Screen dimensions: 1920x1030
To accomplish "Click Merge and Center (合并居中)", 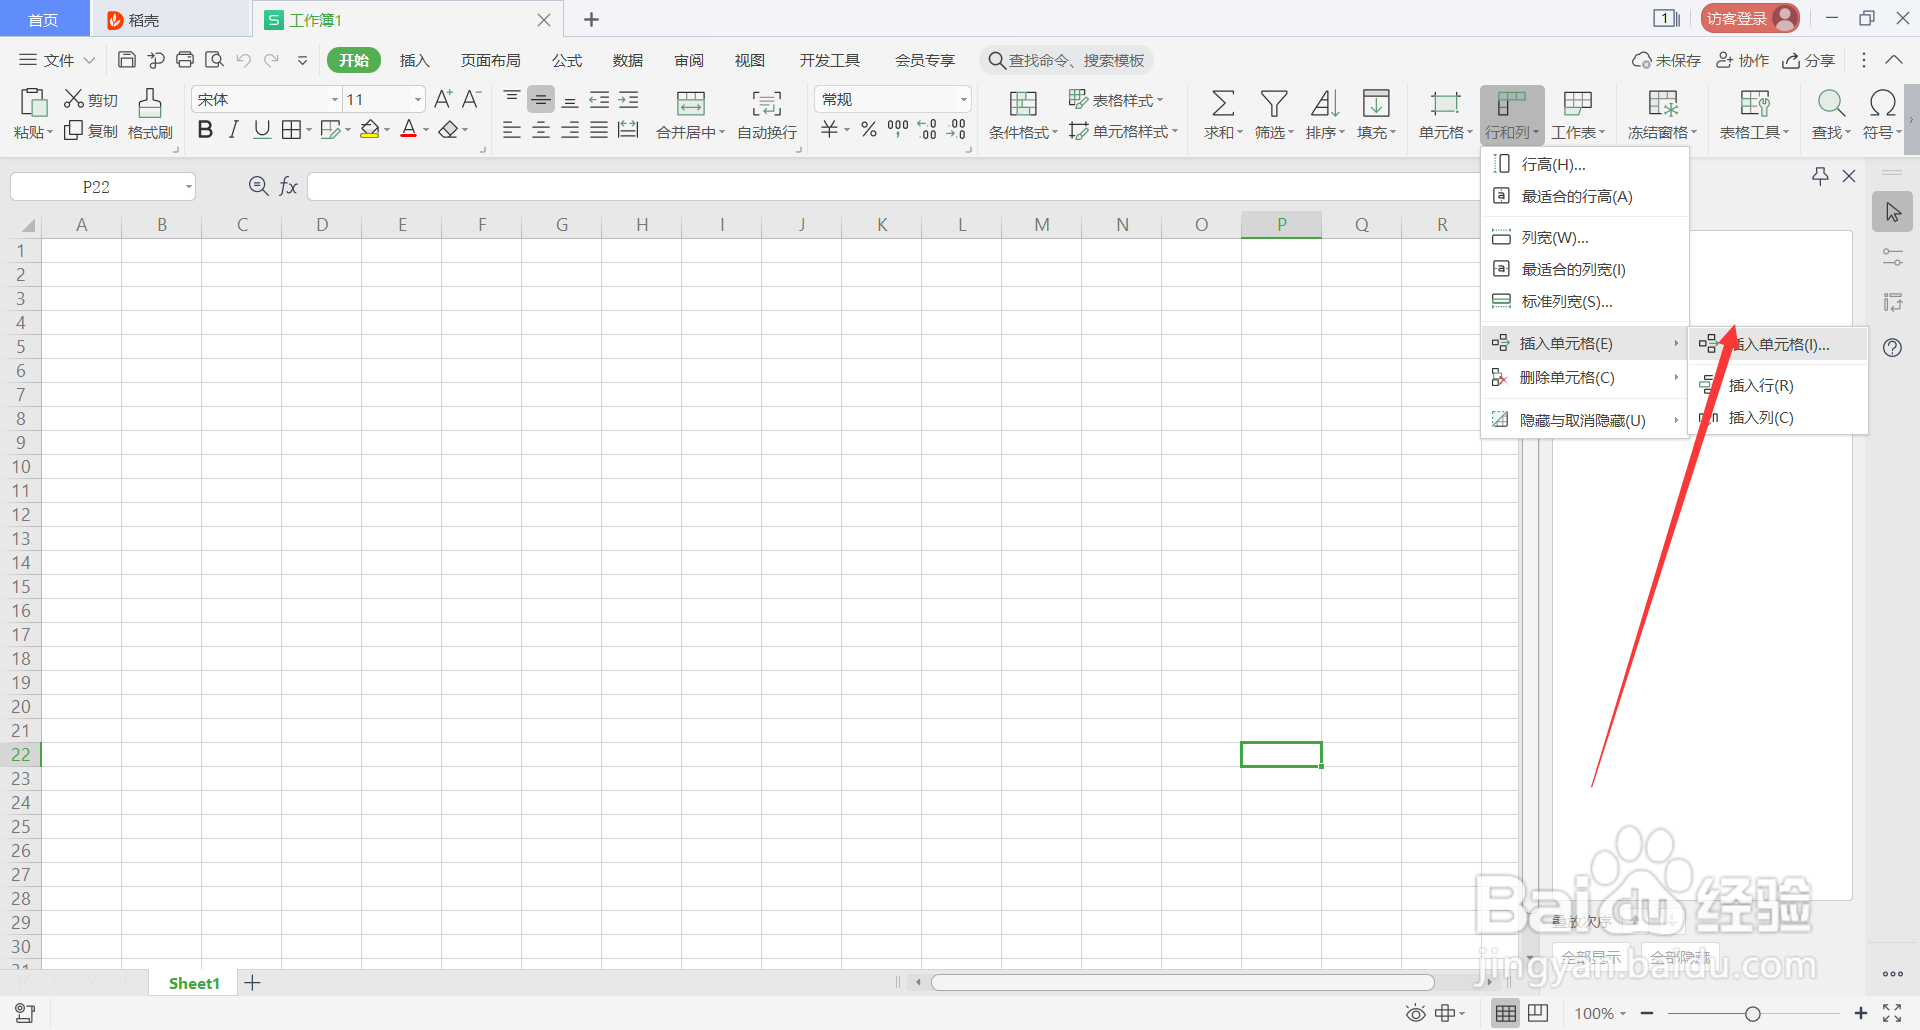I will click(x=690, y=114).
